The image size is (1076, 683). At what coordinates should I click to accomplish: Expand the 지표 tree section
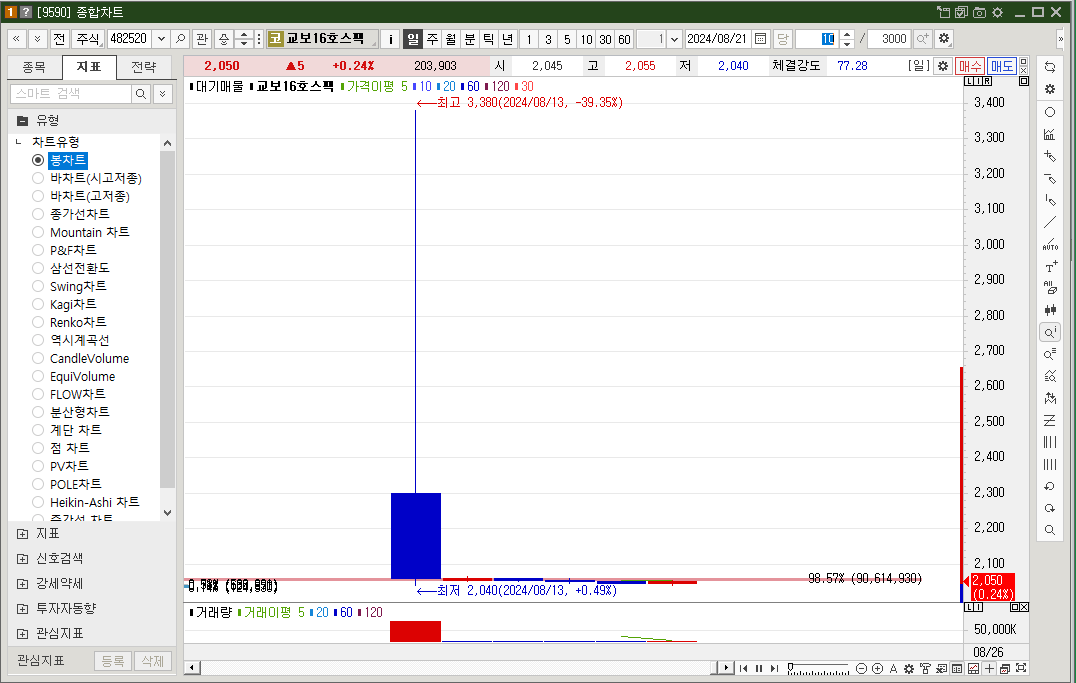[23, 533]
